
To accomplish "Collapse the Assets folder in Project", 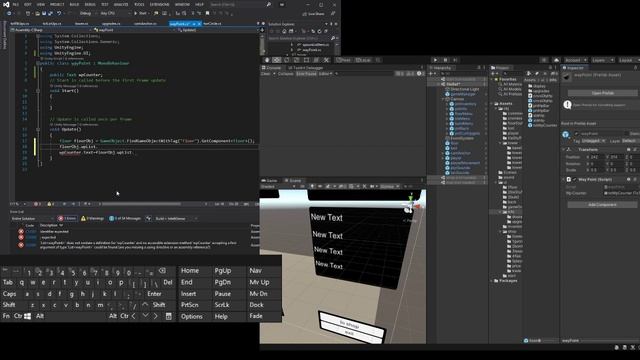I will pyautogui.click(x=491, y=104).
